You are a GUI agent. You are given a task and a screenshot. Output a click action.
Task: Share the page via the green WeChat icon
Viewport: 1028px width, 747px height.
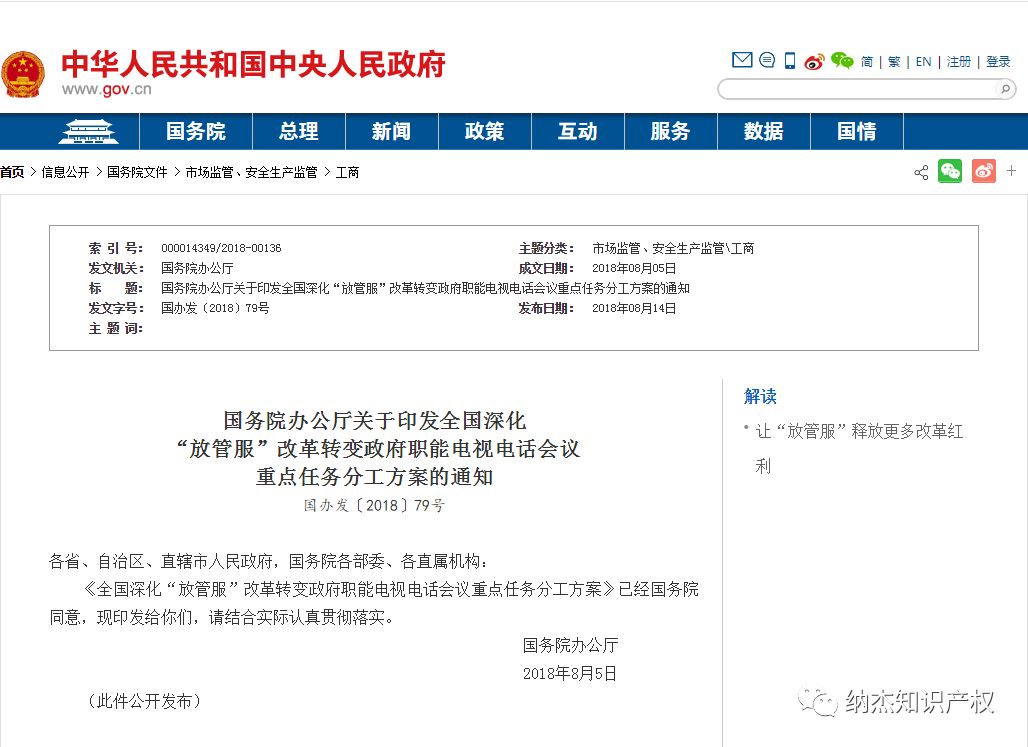(x=949, y=171)
